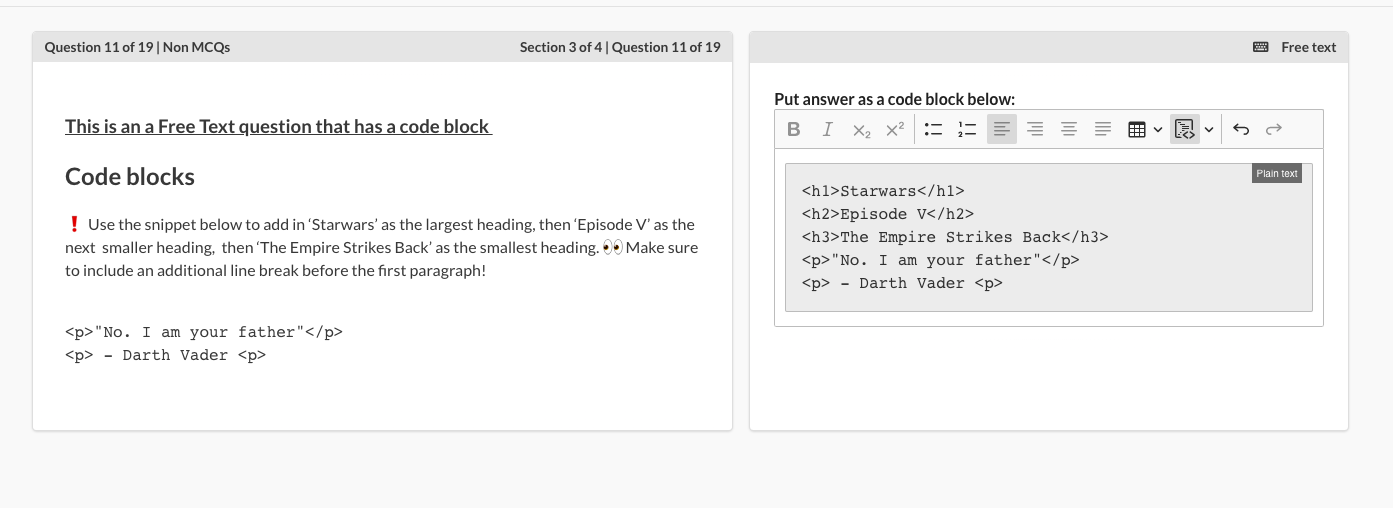Click the keyboard icon beside Free text
Image resolution: width=1393 pixels, height=508 pixels.
(1260, 47)
